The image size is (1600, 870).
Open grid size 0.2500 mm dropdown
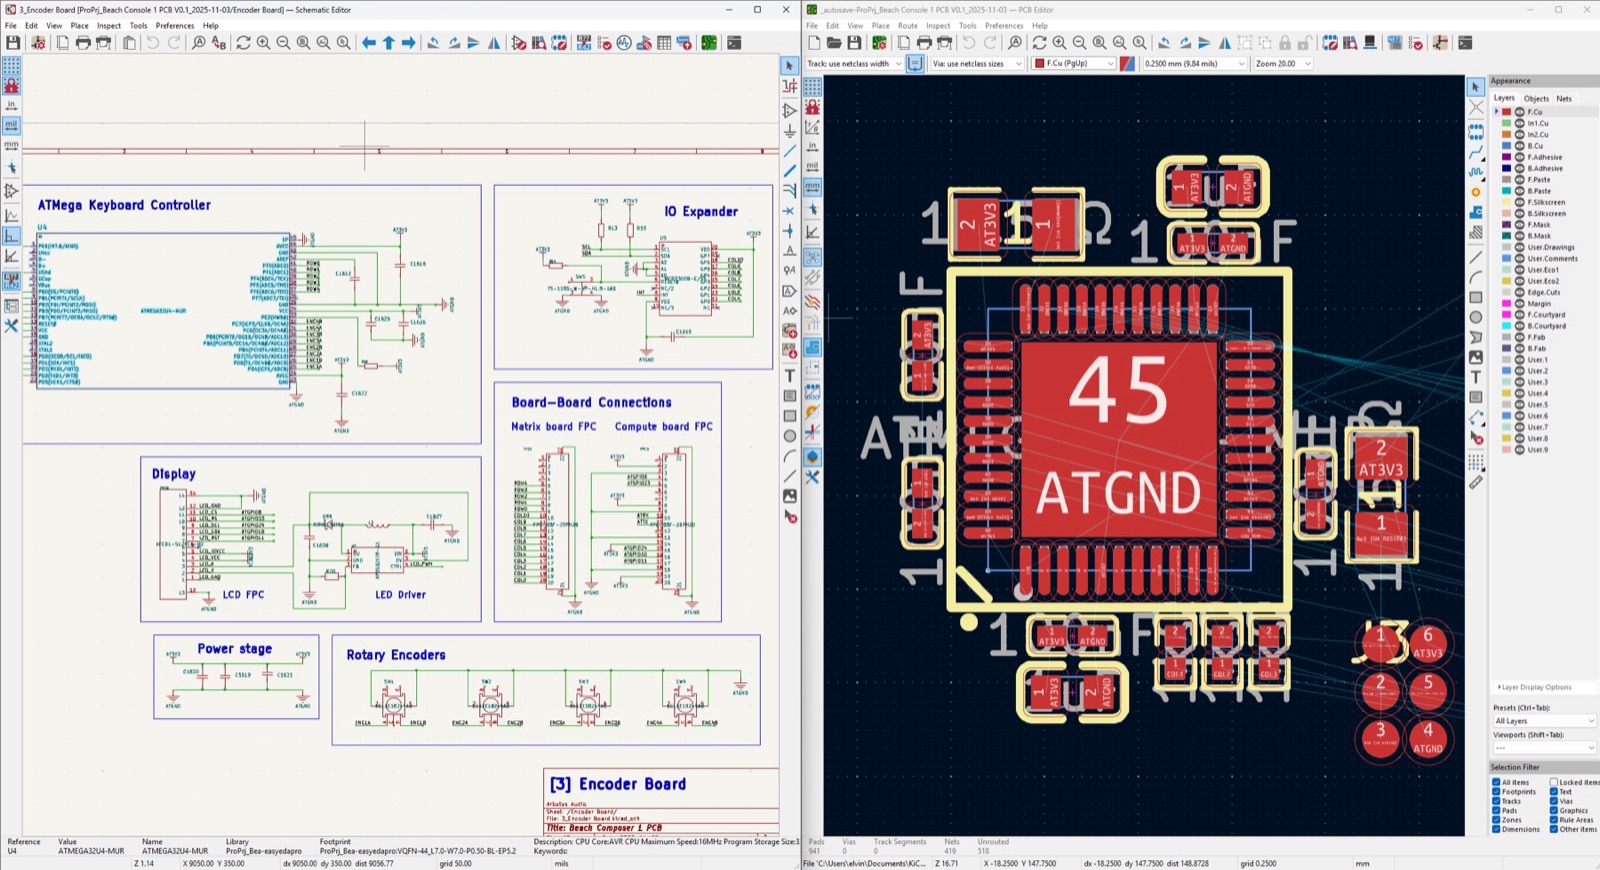[1194, 63]
